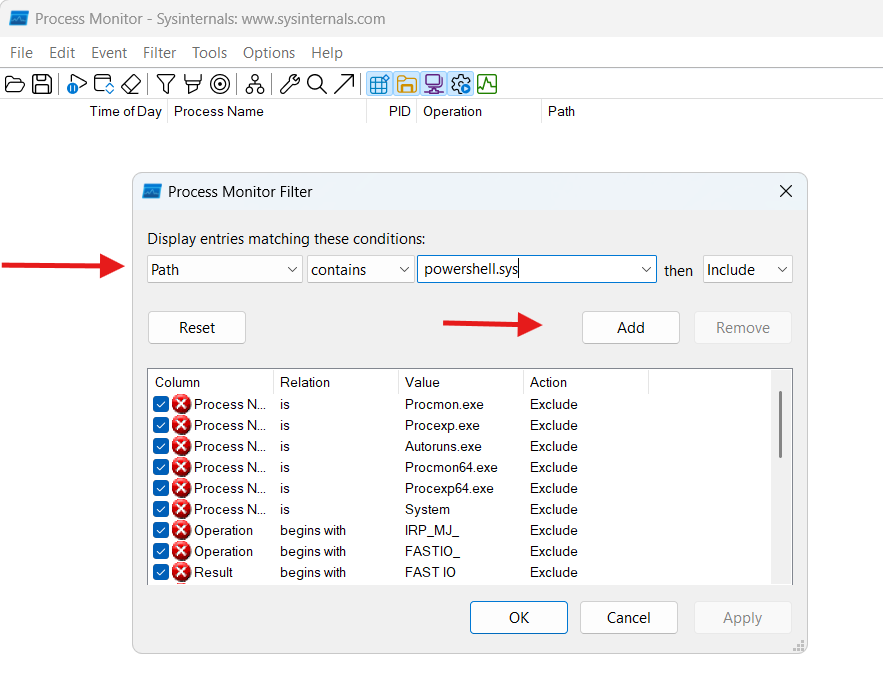Click the red exclude icon on the Procmon.exe row
The width and height of the screenshot is (883, 677).
point(181,404)
